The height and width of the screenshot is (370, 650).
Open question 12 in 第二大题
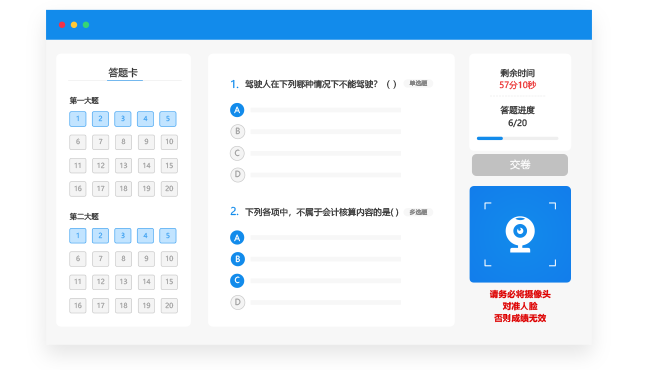[x=100, y=282]
